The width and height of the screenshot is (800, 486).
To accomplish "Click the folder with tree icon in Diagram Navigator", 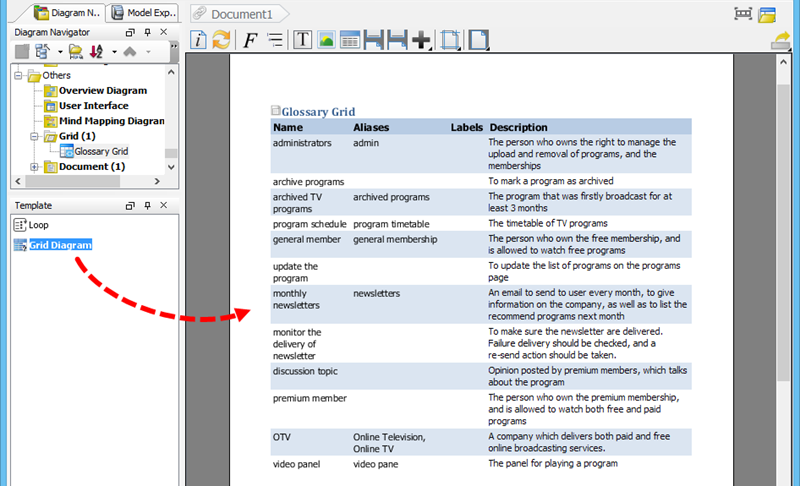I will pos(76,52).
